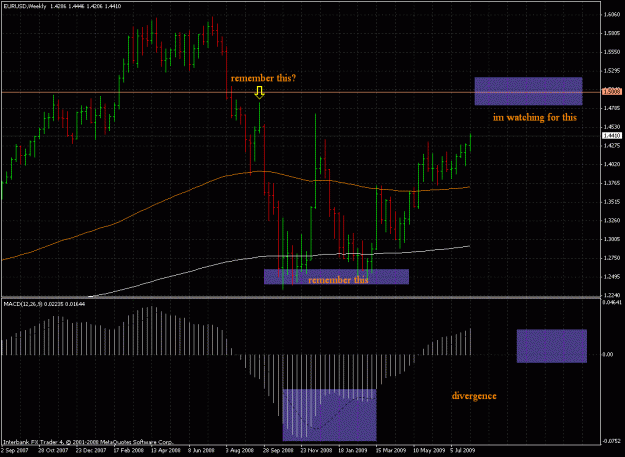
Task: Click the 1.4275 price axis label
Action: tap(612, 145)
